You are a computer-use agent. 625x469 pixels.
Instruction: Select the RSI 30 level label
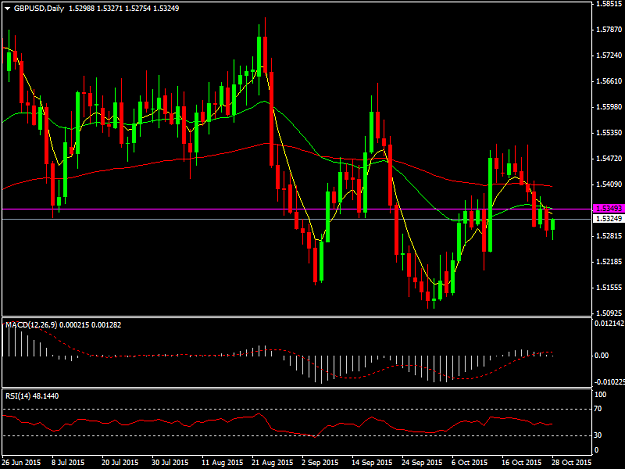click(x=597, y=435)
